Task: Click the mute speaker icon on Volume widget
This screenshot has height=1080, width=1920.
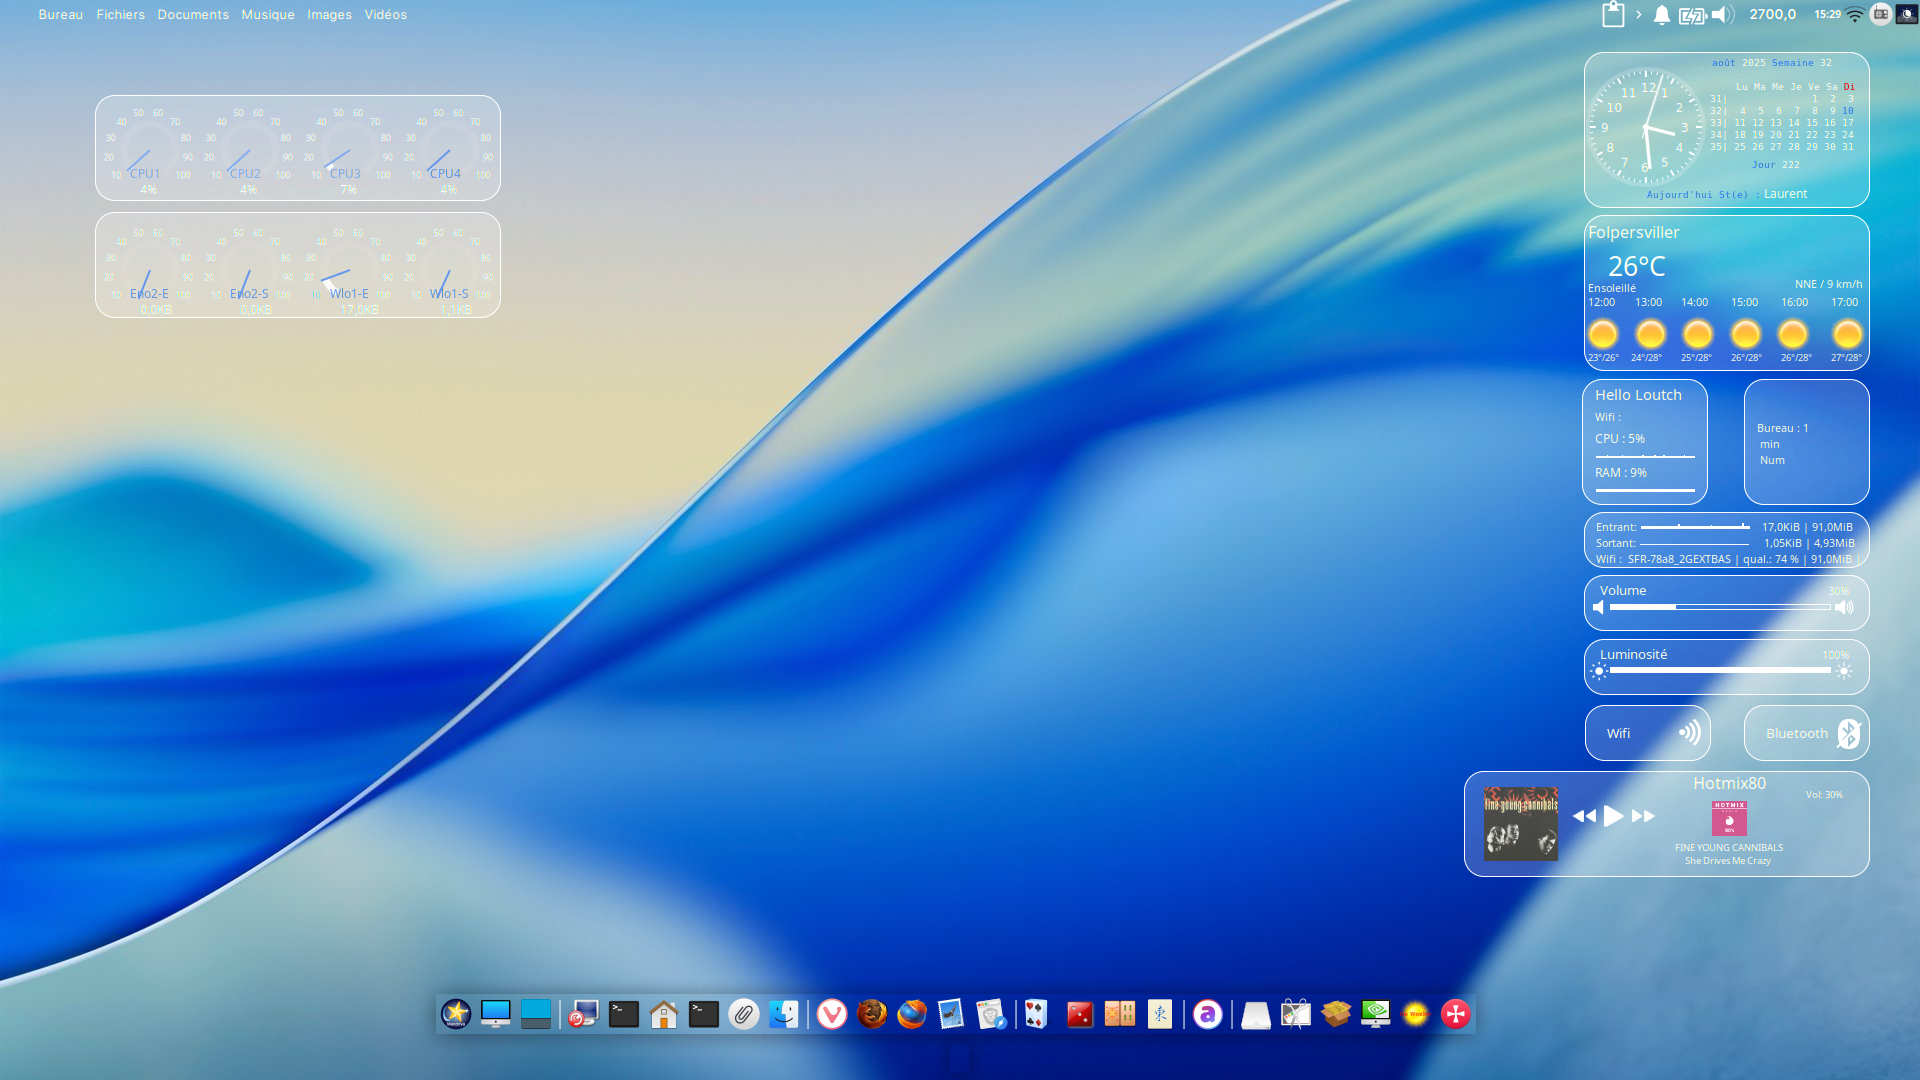Action: click(1598, 607)
